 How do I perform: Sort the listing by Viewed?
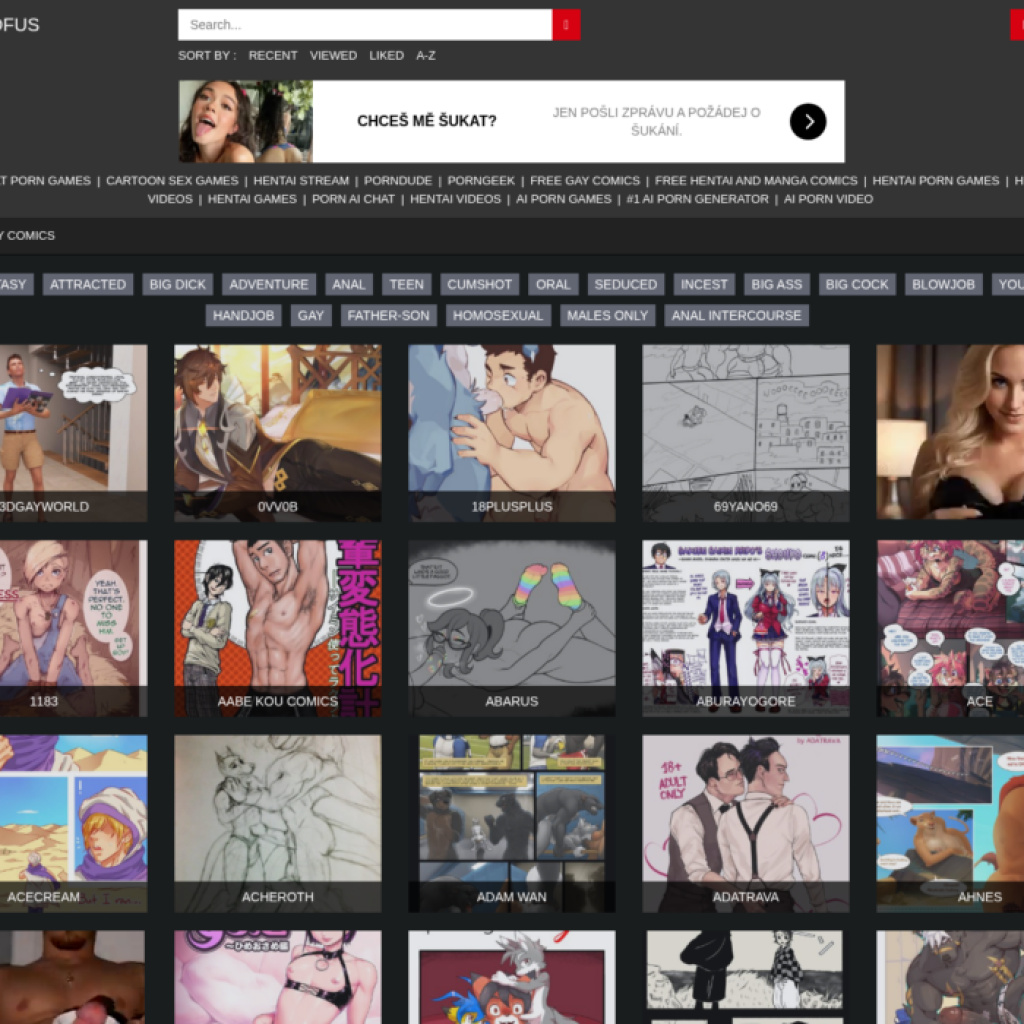point(333,56)
